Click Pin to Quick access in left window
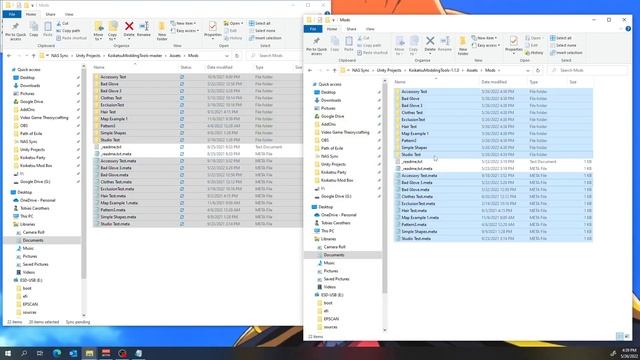The height and width of the screenshot is (360, 640). pos(16,31)
